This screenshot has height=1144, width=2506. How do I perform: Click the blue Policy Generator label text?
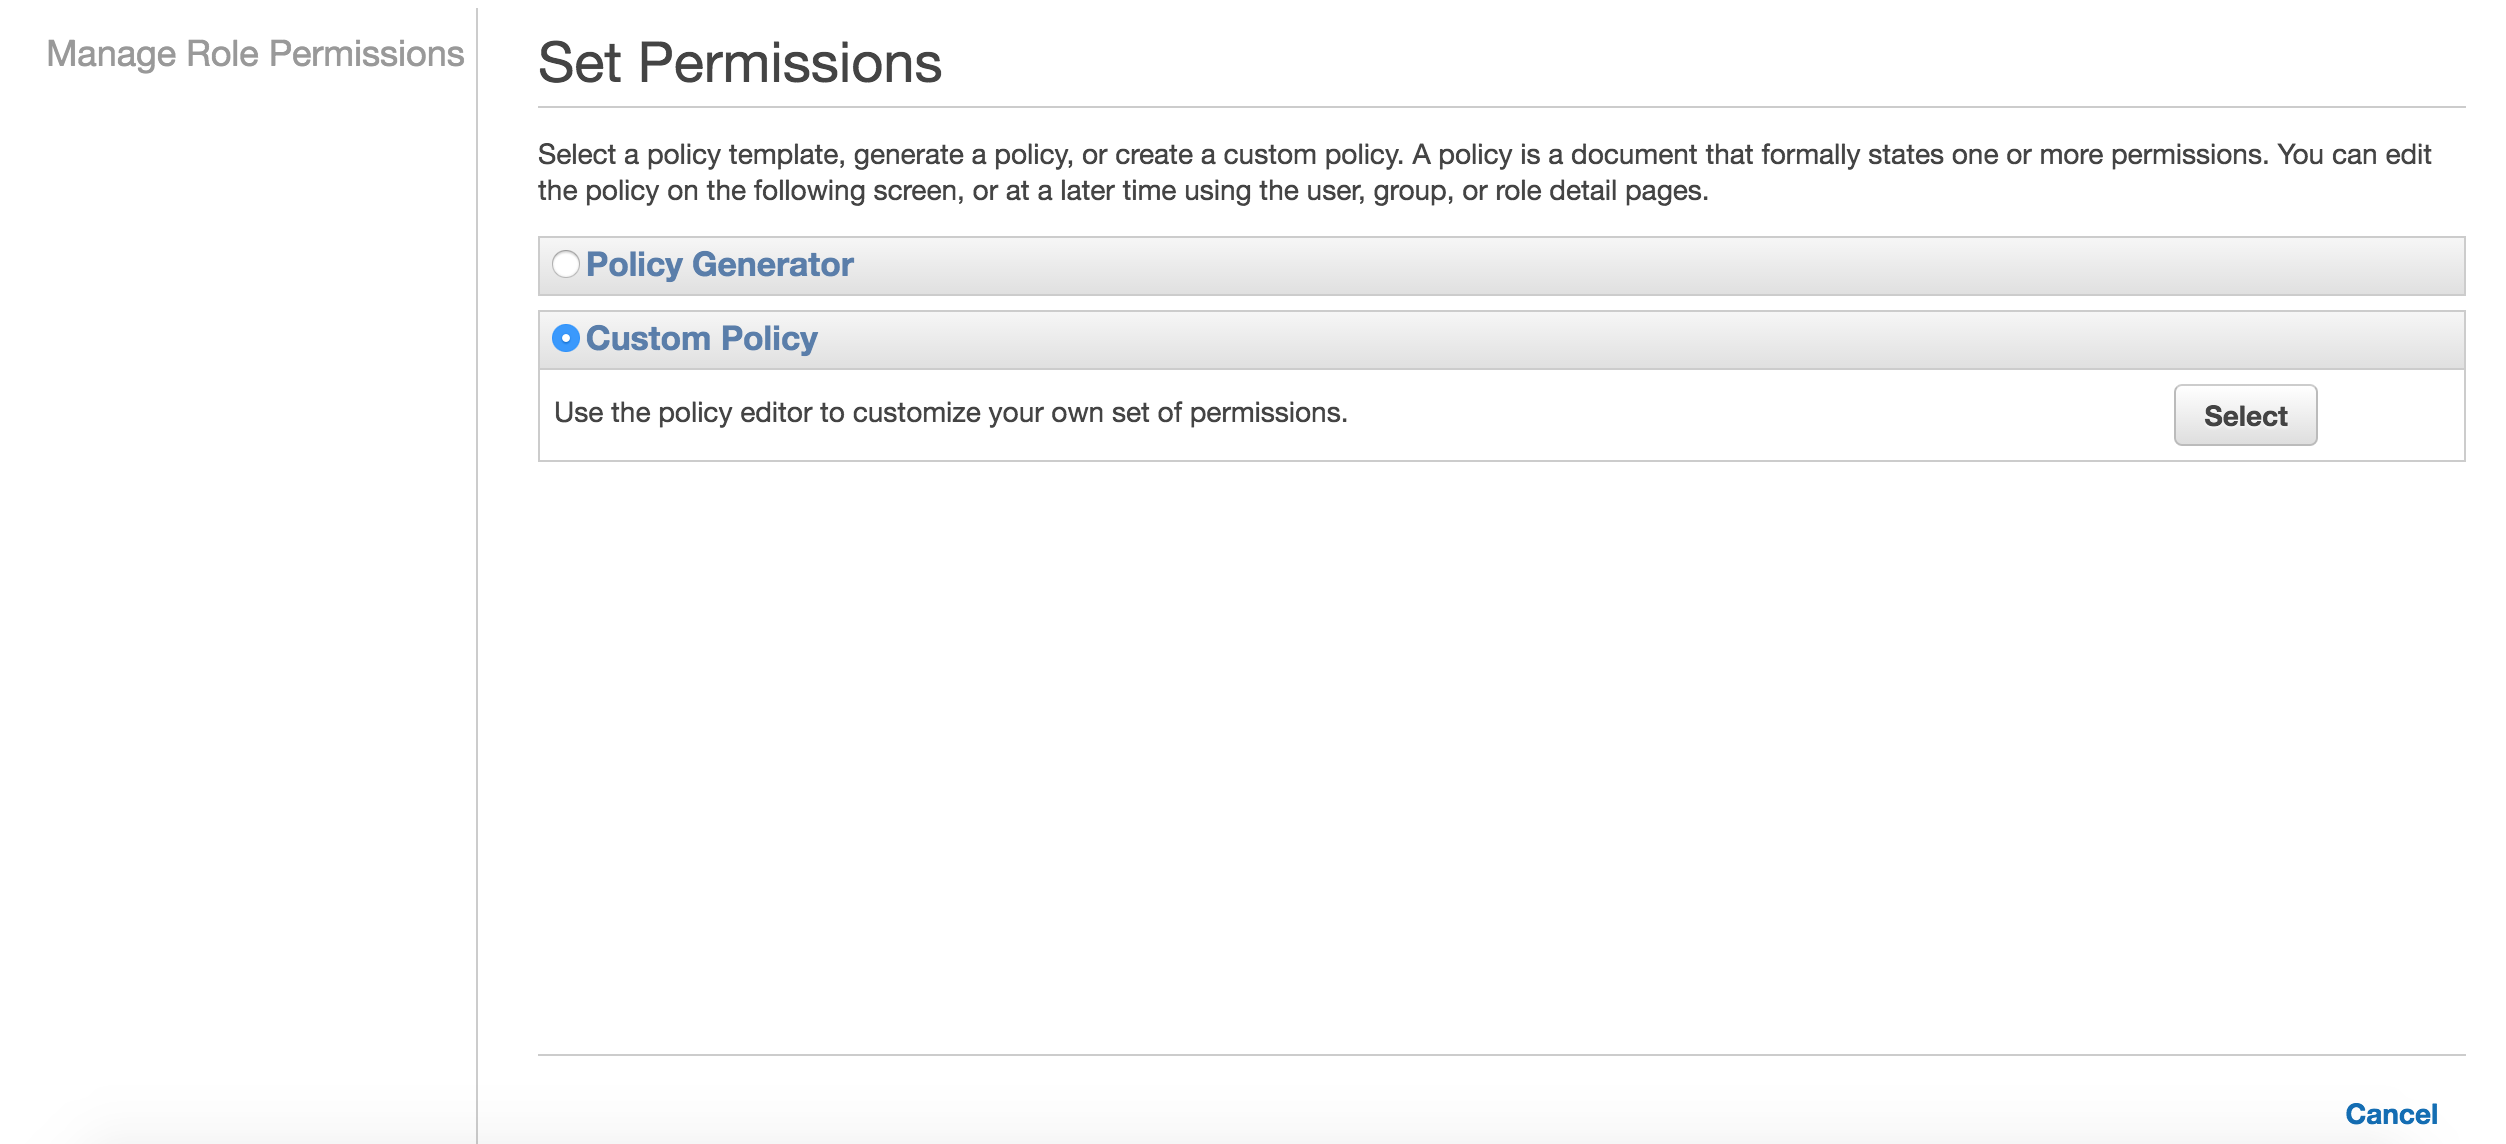720,266
